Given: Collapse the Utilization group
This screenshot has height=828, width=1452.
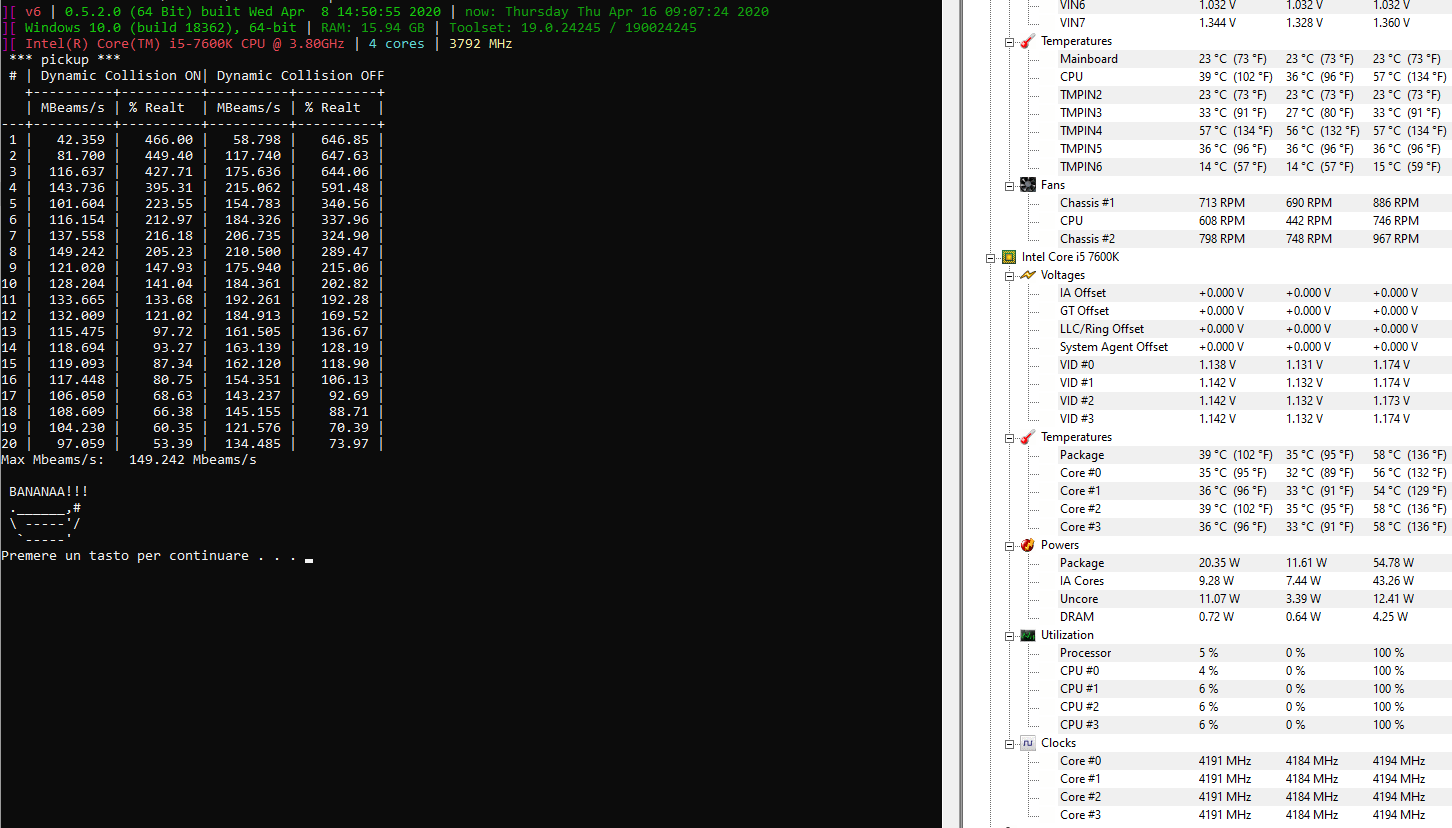Looking at the screenshot, I should [x=1010, y=635].
